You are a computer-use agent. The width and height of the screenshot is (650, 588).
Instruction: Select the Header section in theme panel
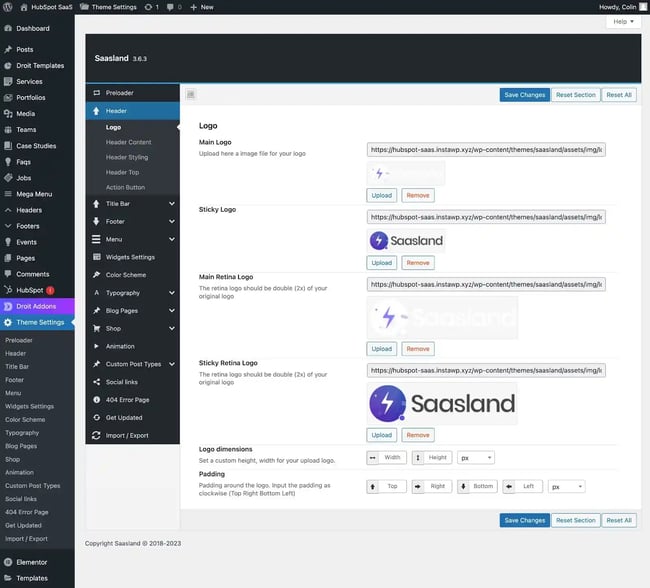click(133, 111)
